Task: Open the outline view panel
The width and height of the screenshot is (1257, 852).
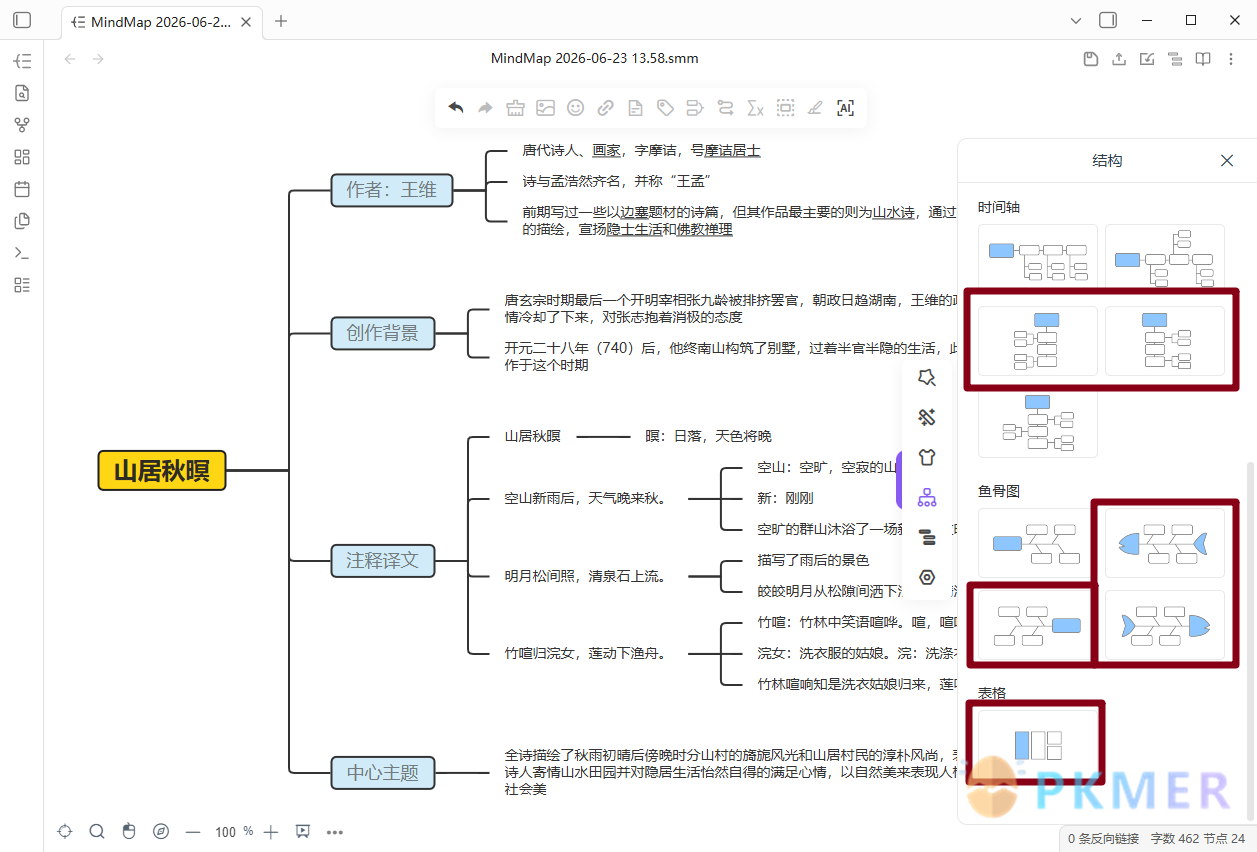Action: (x=927, y=537)
